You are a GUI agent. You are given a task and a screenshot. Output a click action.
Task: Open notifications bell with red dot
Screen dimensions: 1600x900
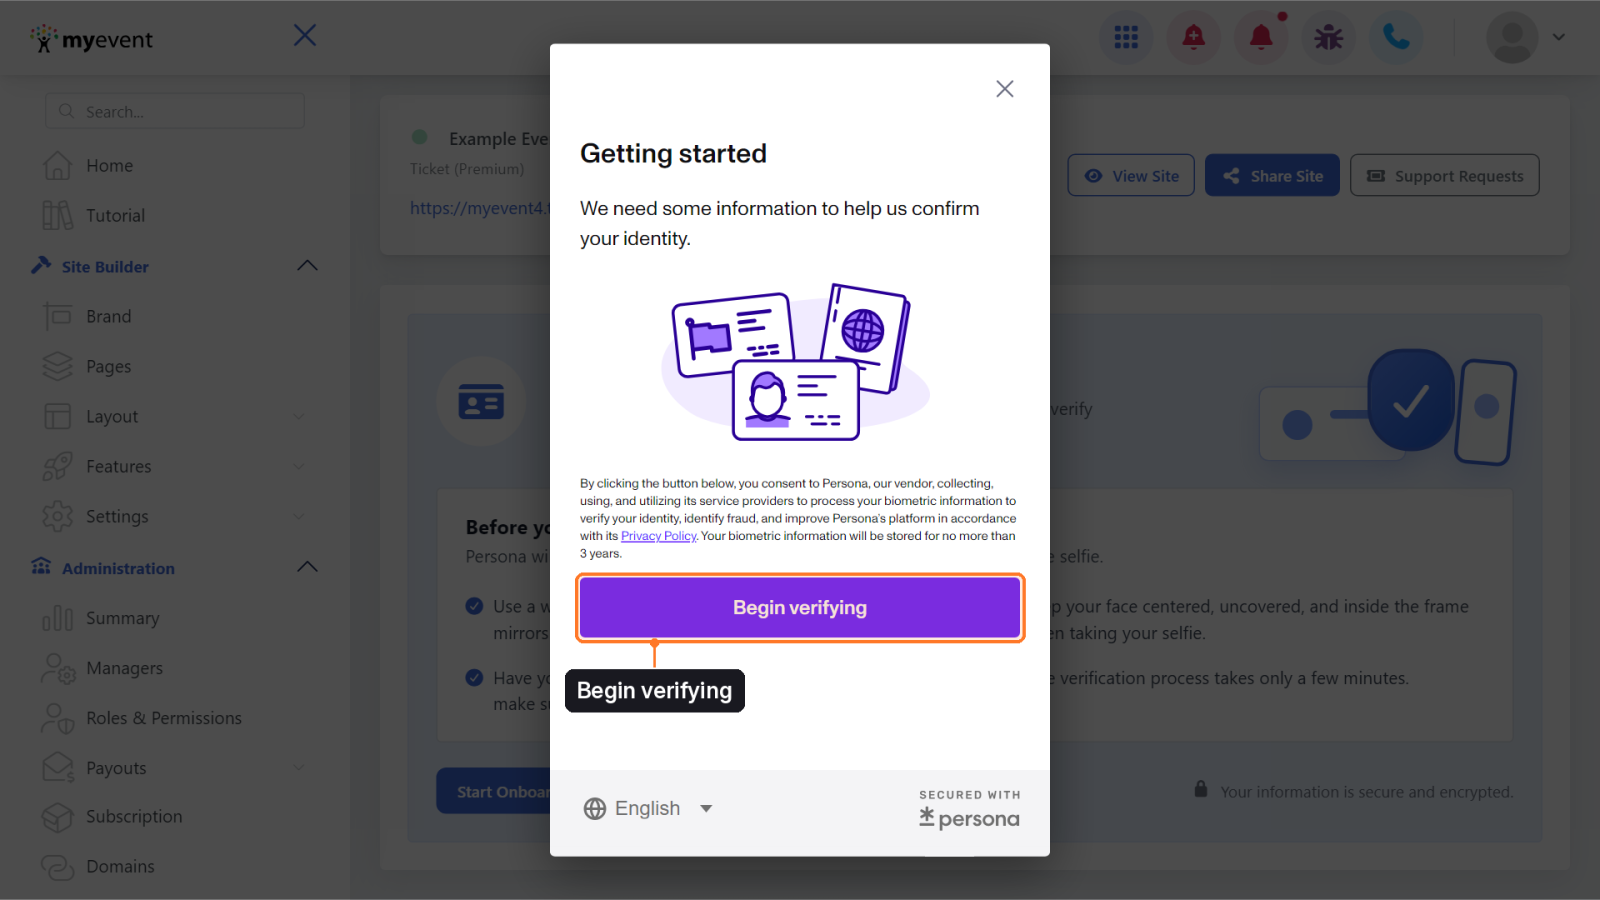(x=1262, y=38)
